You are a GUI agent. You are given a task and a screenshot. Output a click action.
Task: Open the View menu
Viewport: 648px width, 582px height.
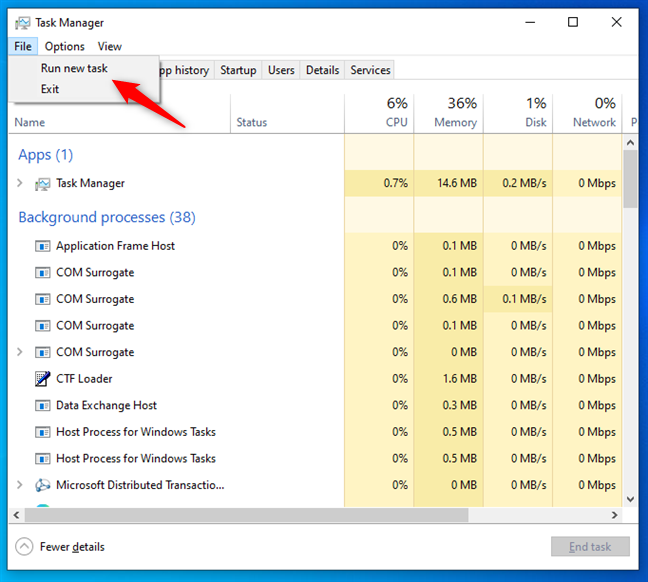click(110, 46)
